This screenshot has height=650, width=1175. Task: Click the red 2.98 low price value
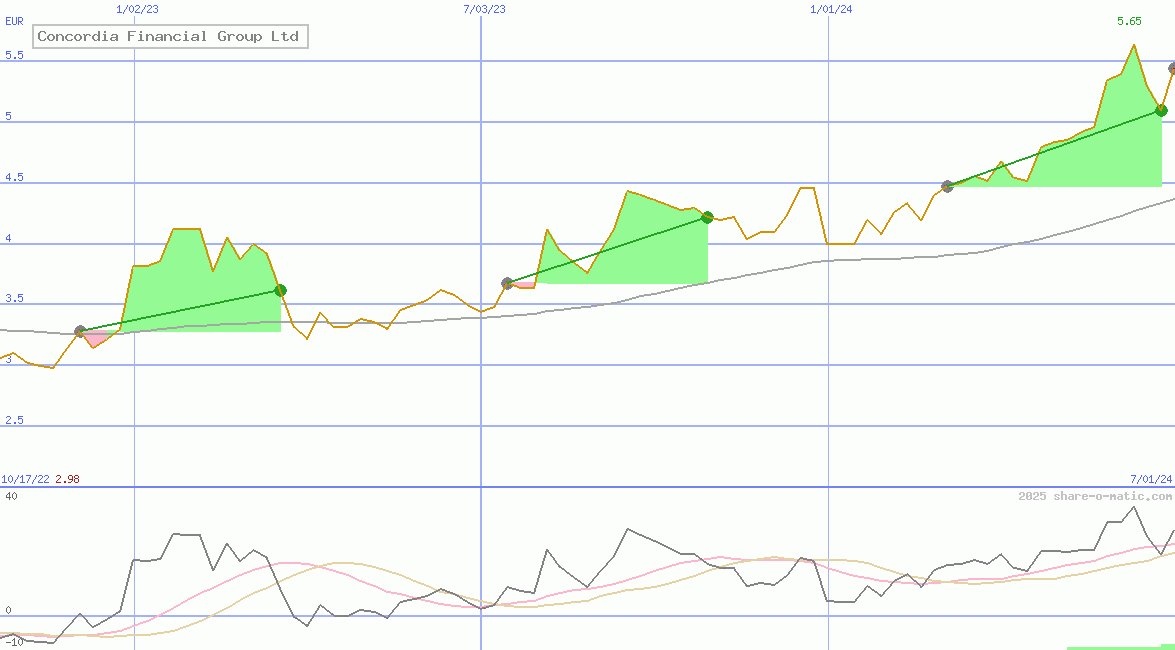(67, 479)
